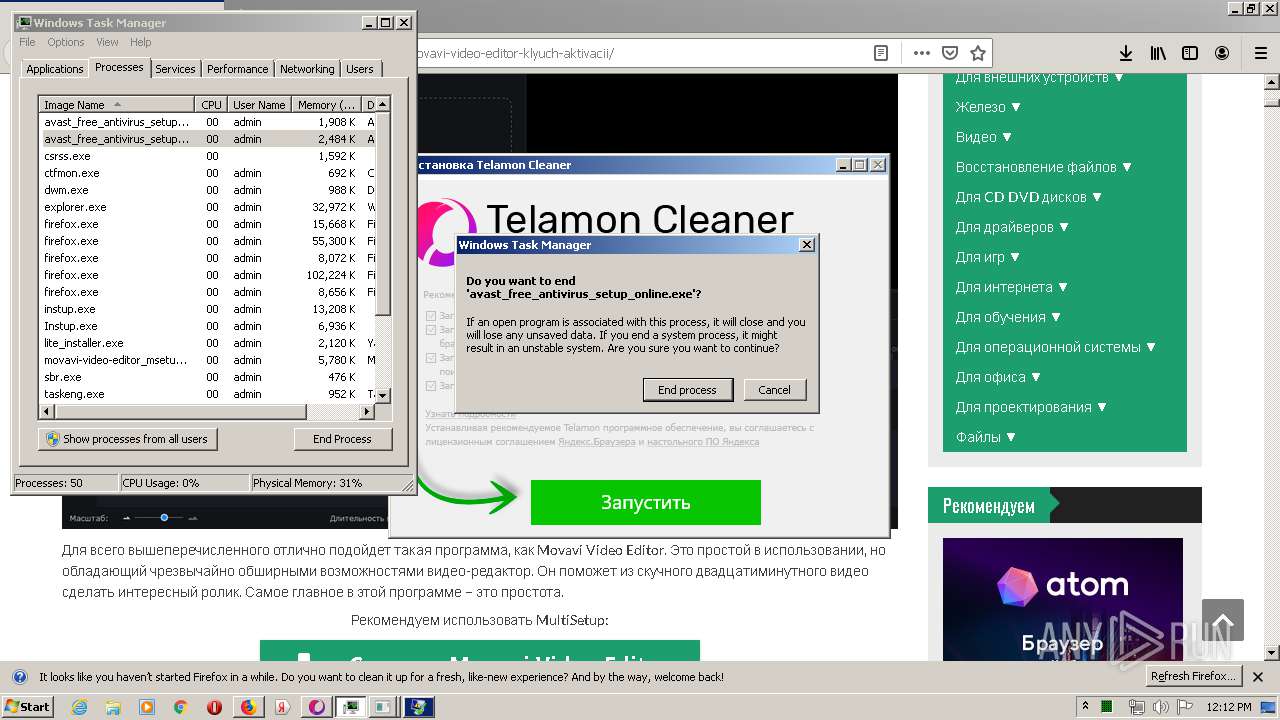Viewport: 1280px width, 720px height.
Task: Open Task Manager green CPU tray icon
Action: click(1107, 707)
